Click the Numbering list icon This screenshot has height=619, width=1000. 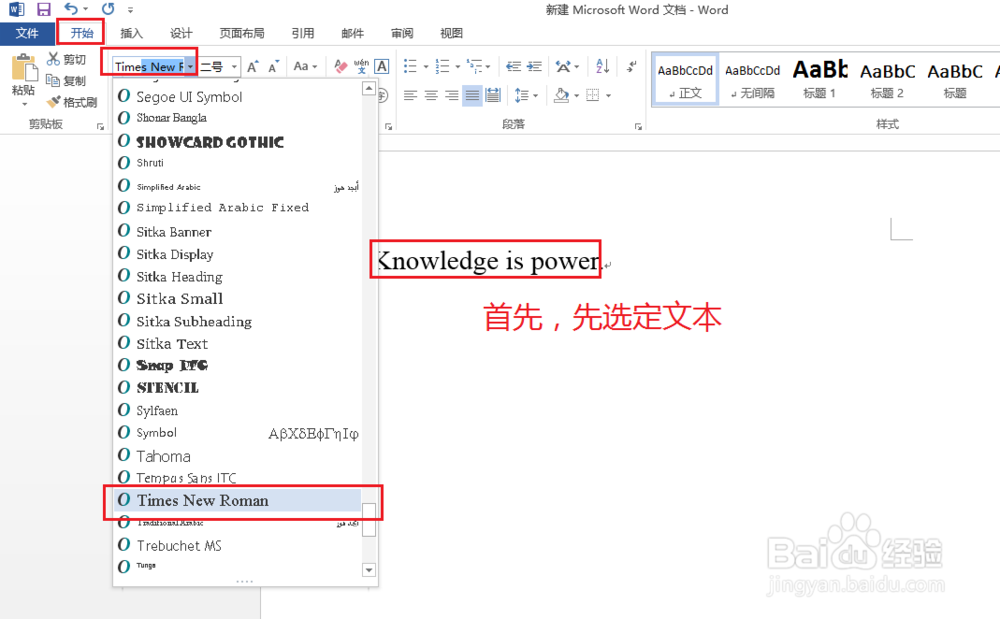pos(442,66)
